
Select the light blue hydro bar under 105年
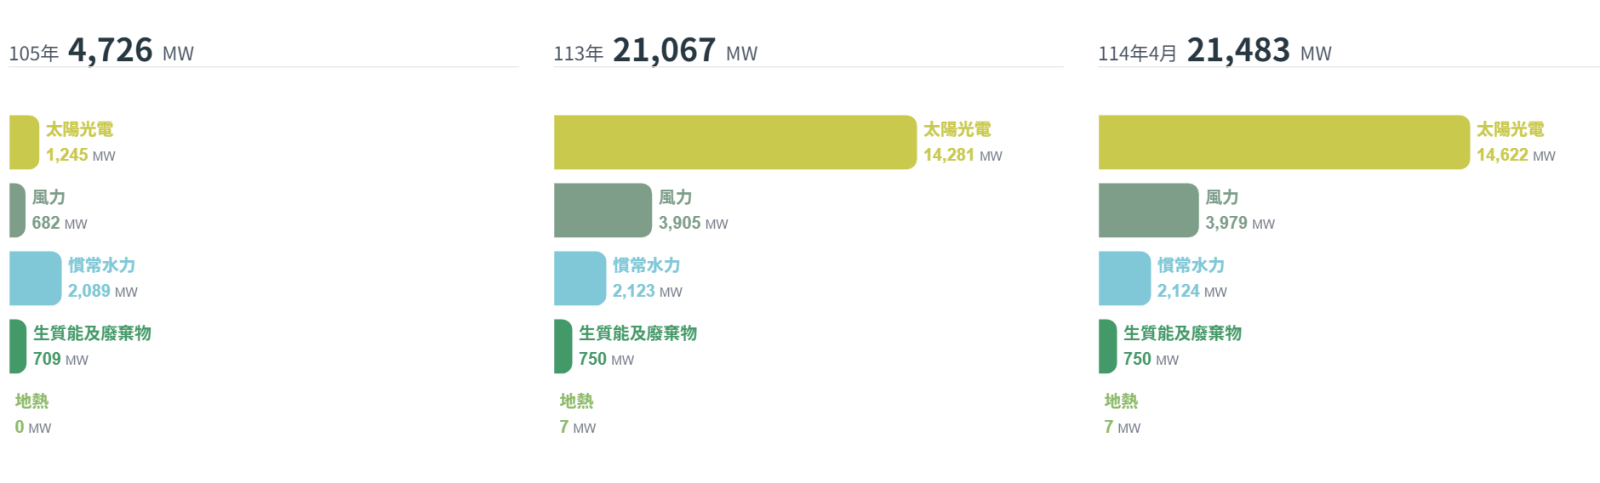coord(35,278)
